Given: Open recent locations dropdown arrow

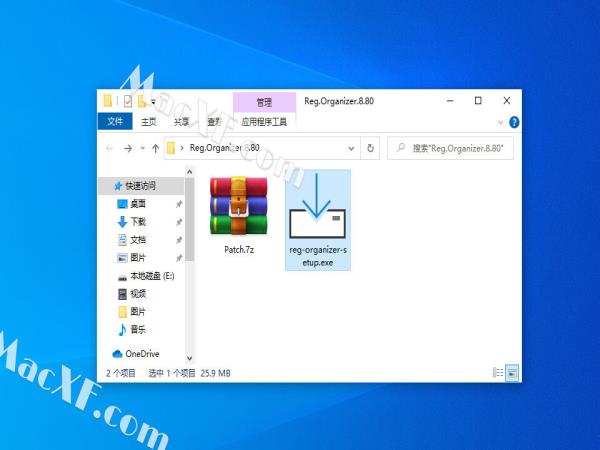Looking at the screenshot, I should 143,148.
